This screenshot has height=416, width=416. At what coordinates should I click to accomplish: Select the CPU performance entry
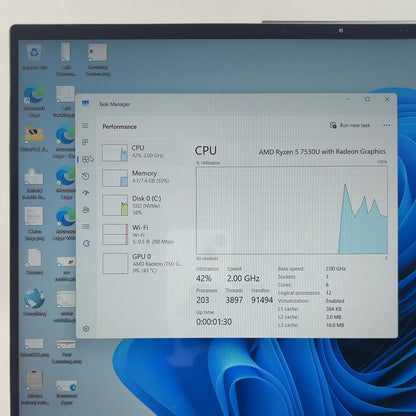(142, 152)
